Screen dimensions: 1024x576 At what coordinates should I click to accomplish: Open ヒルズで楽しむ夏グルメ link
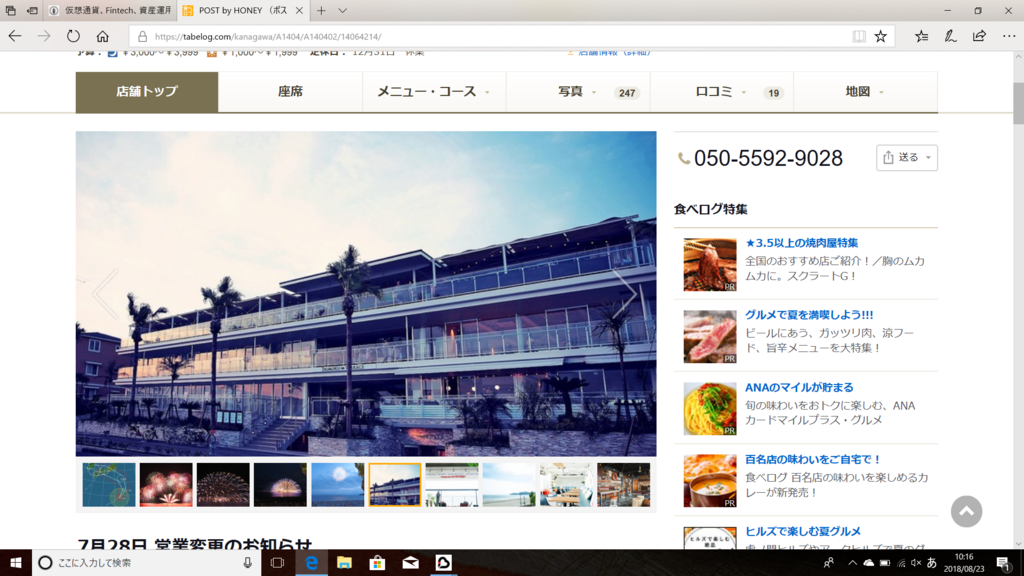point(803,532)
